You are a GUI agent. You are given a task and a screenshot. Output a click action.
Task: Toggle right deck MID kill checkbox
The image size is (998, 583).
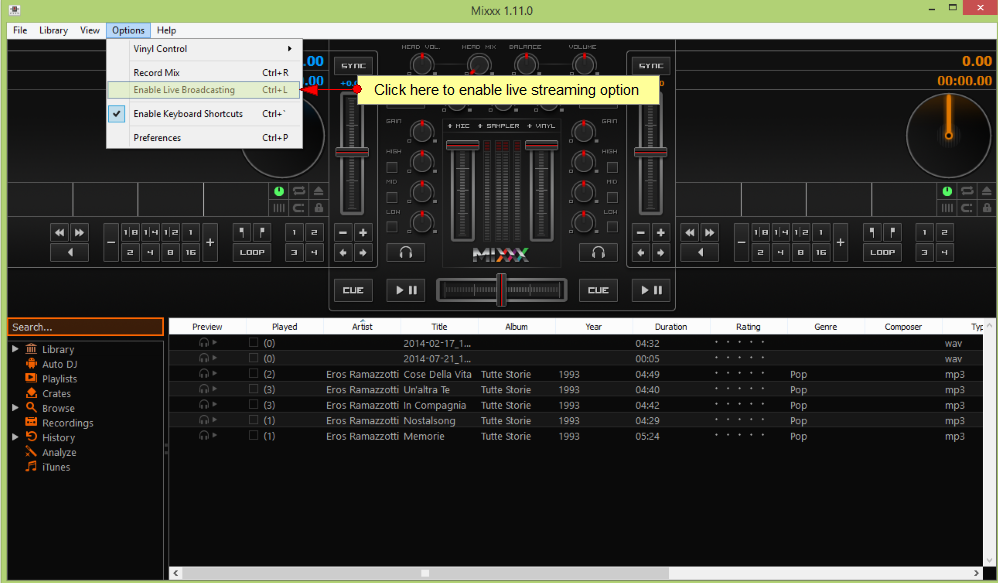click(612, 197)
